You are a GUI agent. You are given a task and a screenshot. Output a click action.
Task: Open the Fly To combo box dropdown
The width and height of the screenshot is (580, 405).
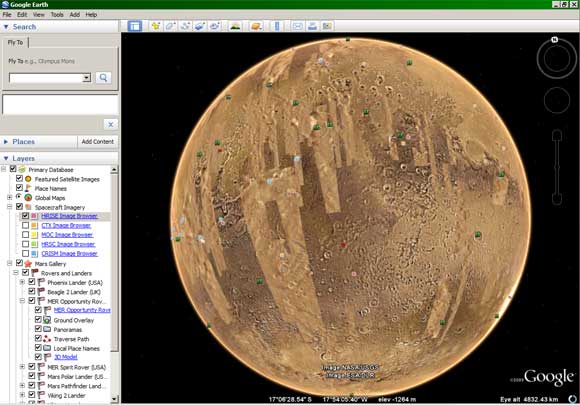tap(87, 78)
